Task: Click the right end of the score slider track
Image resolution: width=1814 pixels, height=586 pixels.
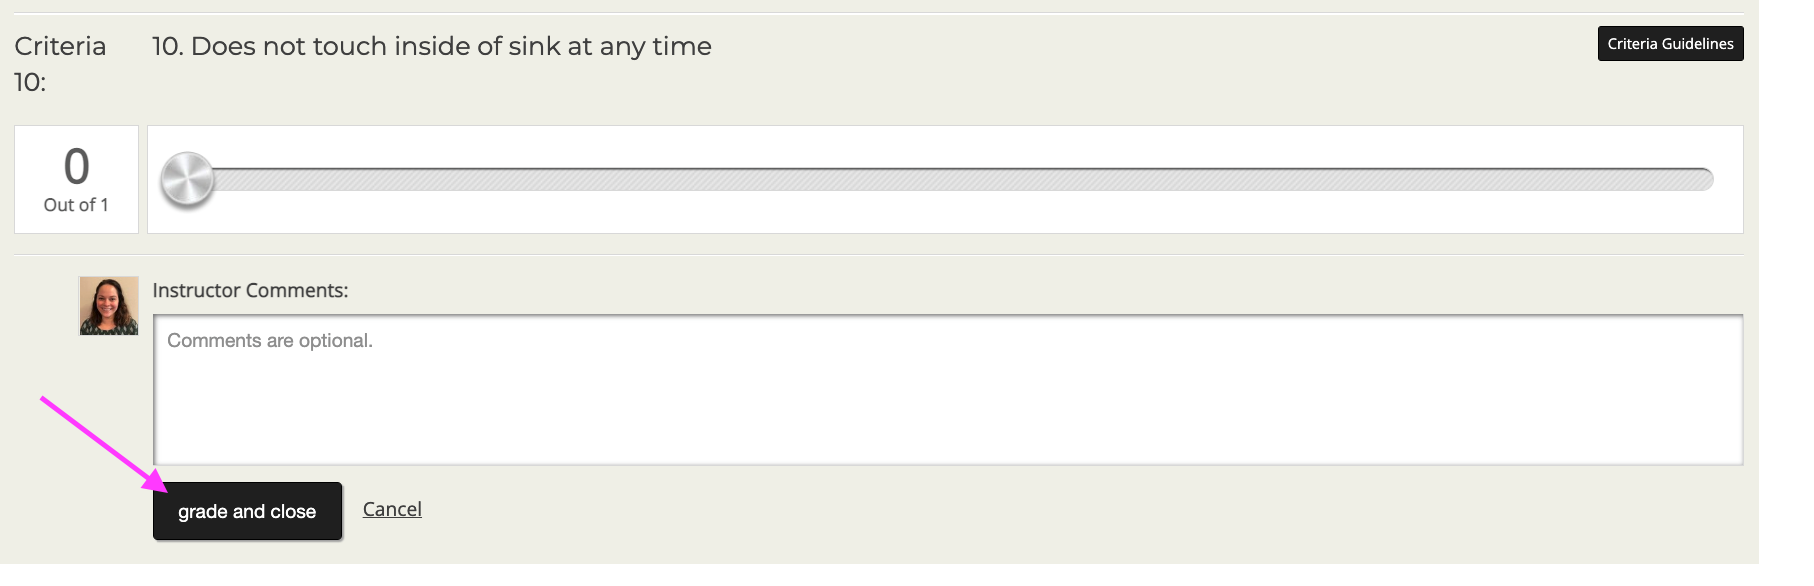Action: tap(1702, 180)
